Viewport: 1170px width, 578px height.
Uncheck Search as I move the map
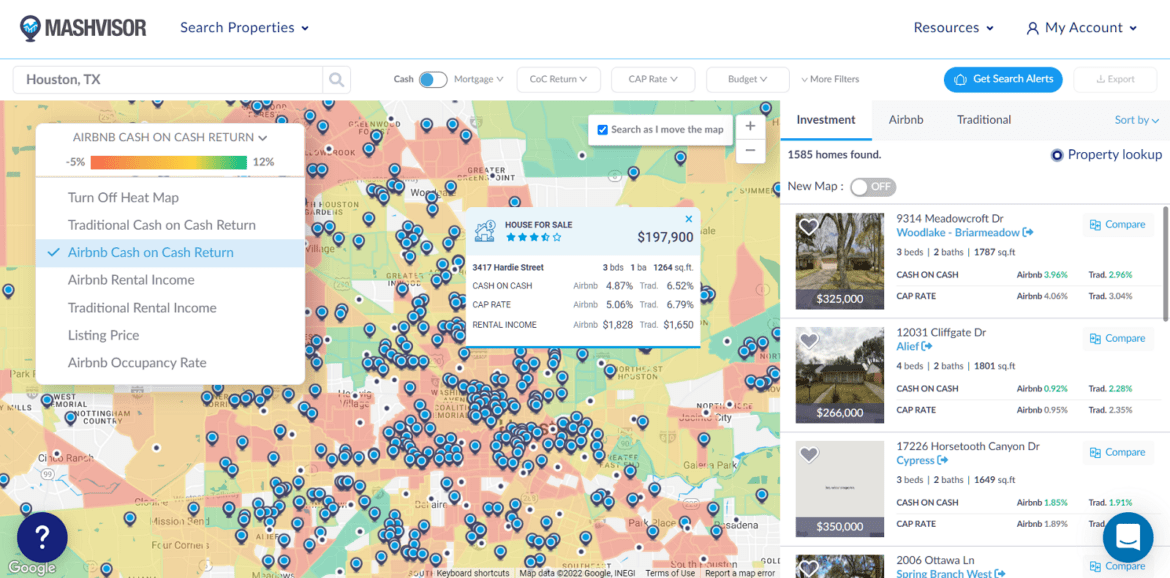(x=602, y=130)
